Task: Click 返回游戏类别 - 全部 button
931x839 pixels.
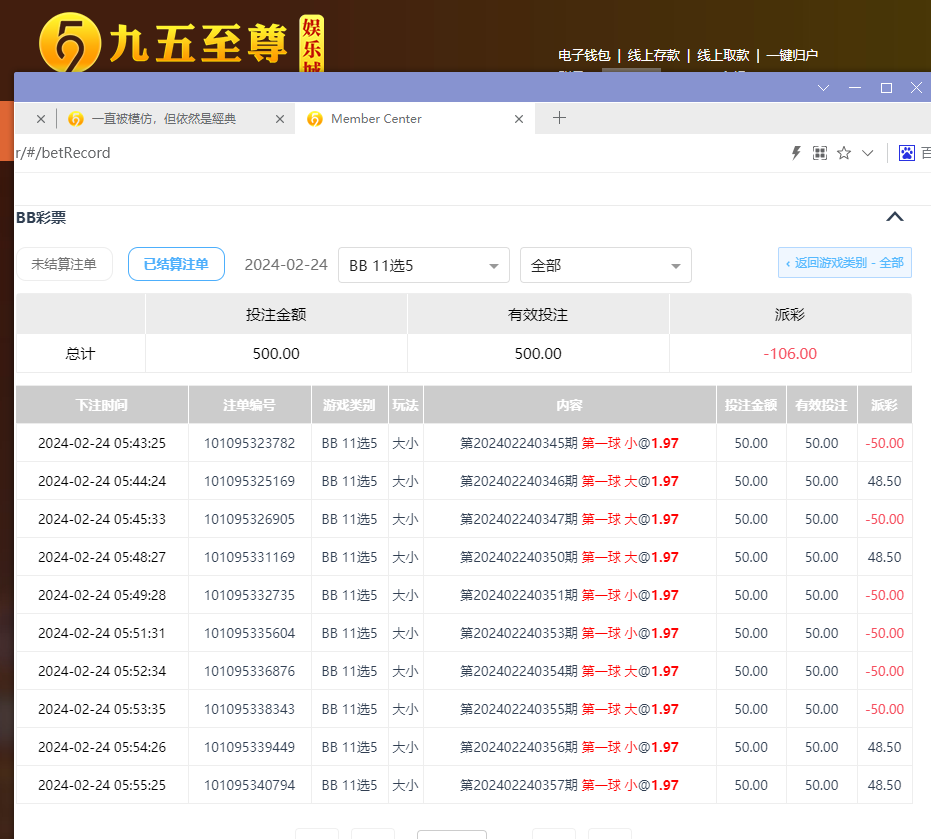Action: (844, 263)
